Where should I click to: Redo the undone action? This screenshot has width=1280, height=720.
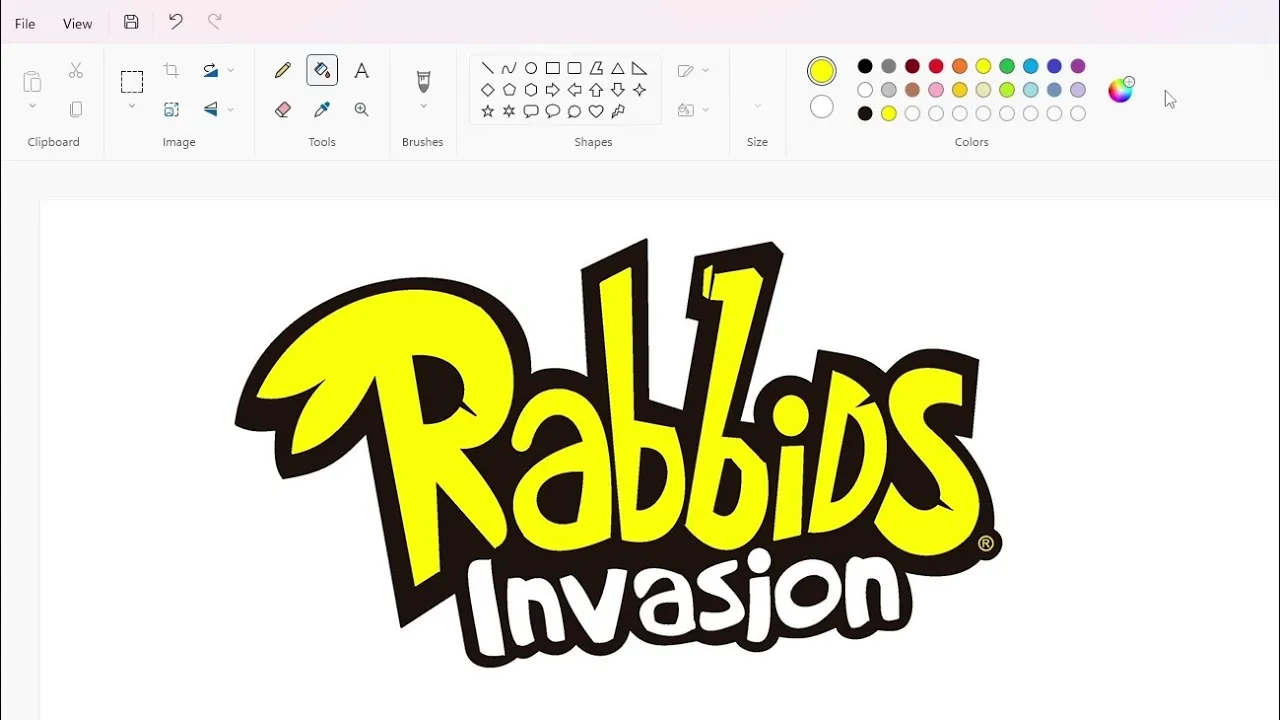point(214,22)
